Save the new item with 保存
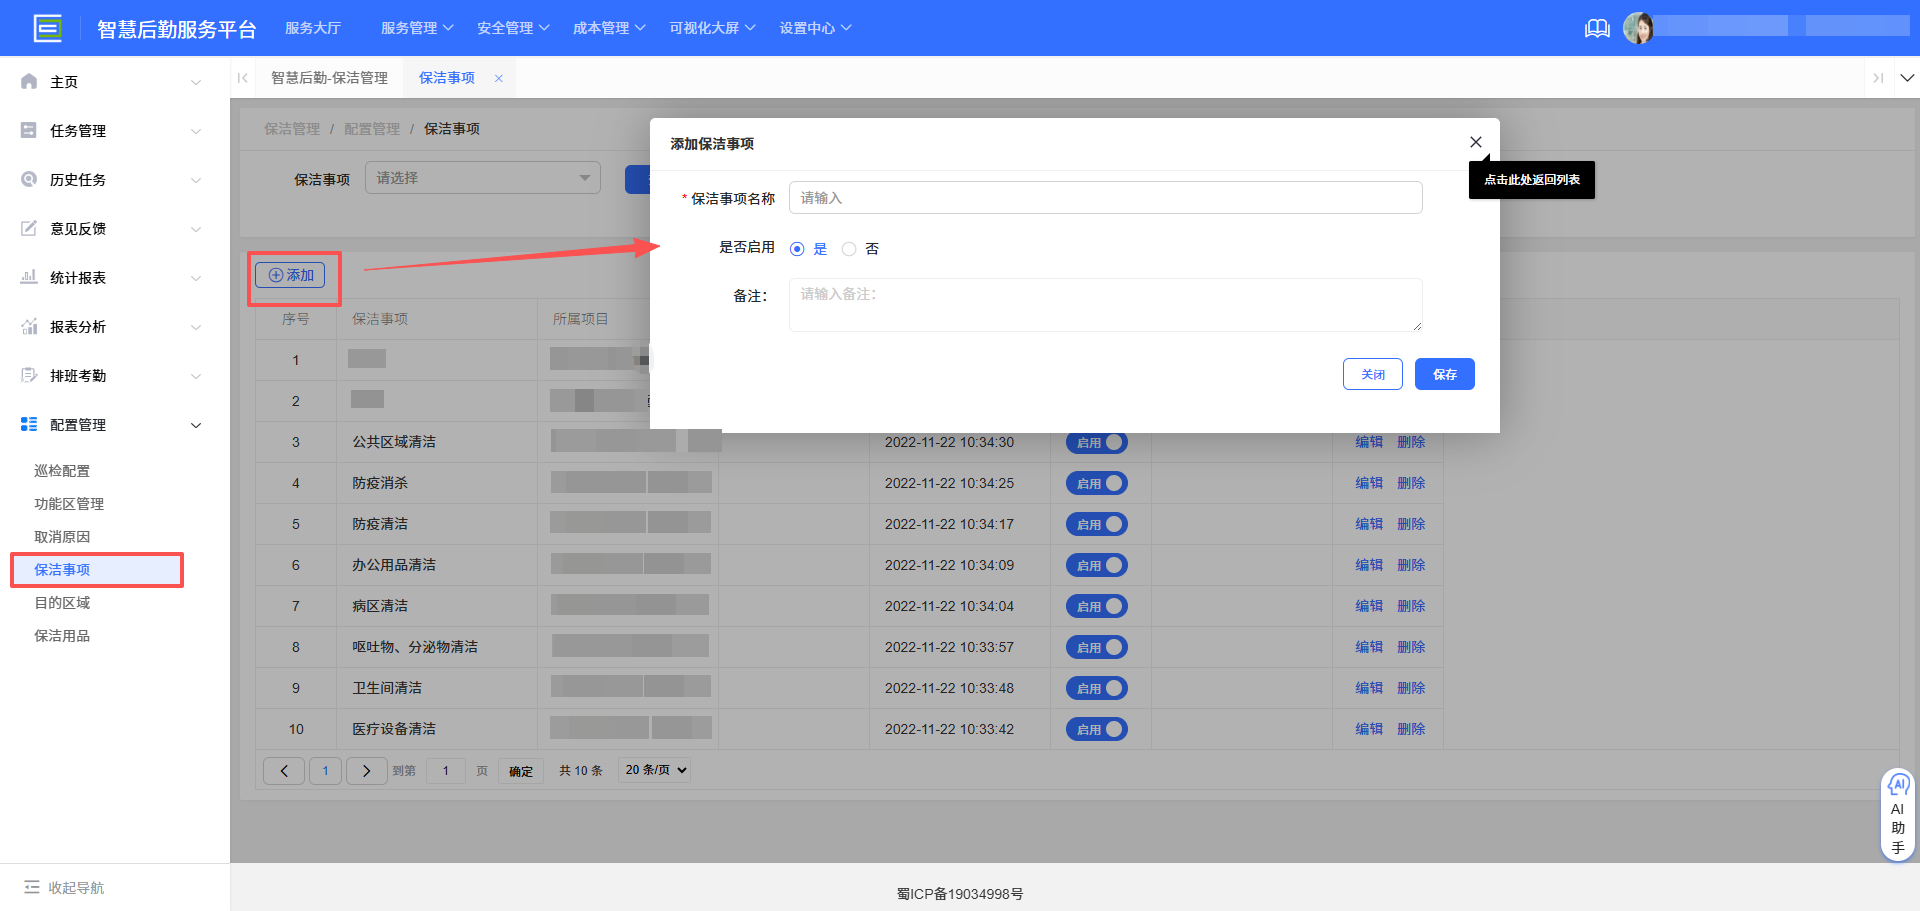Image resolution: width=1920 pixels, height=911 pixels. [x=1444, y=373]
